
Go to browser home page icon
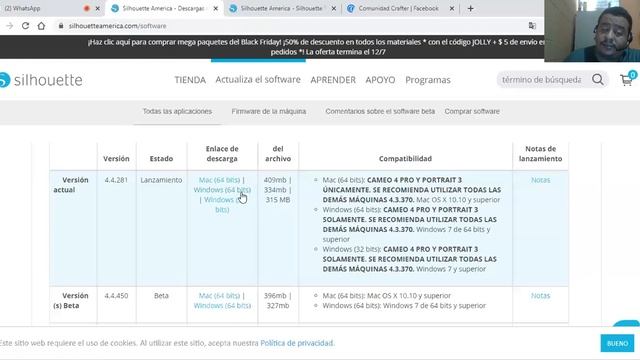pos(41,26)
